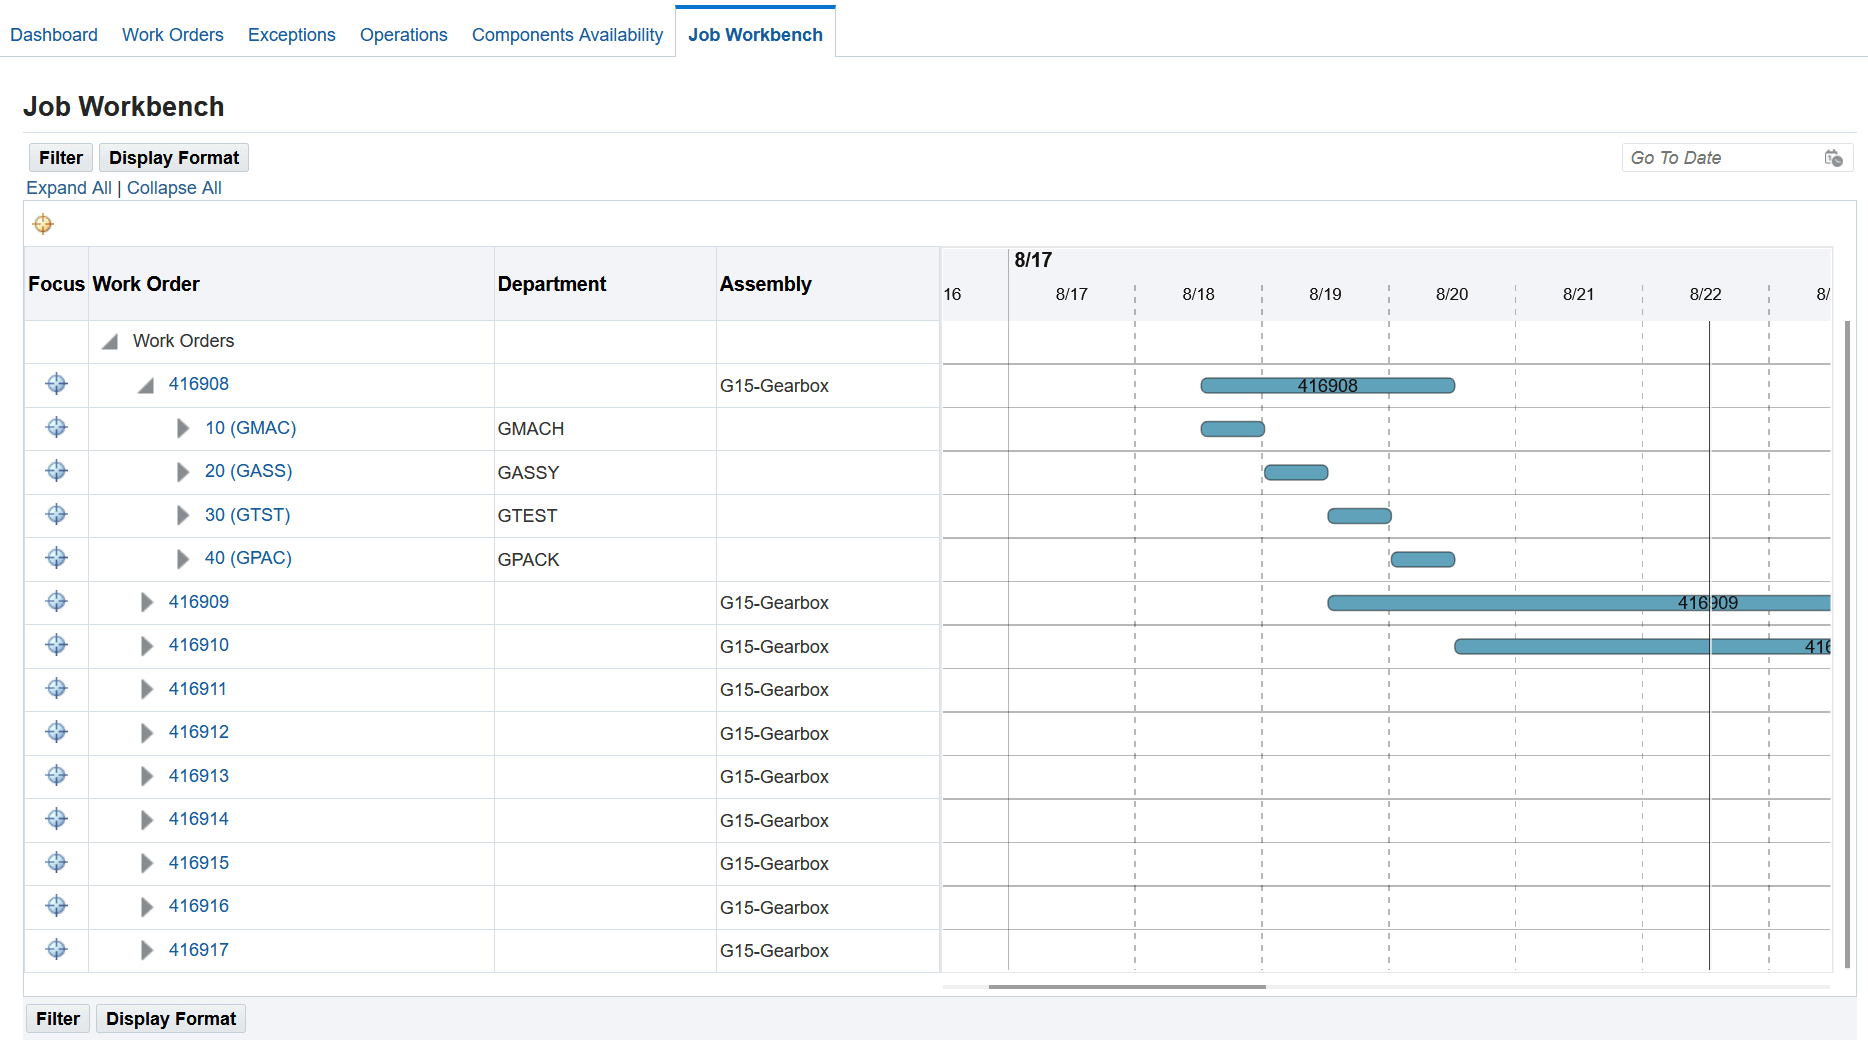Image resolution: width=1868 pixels, height=1049 pixels.
Task: Expand work order 416909 node
Action: (147, 602)
